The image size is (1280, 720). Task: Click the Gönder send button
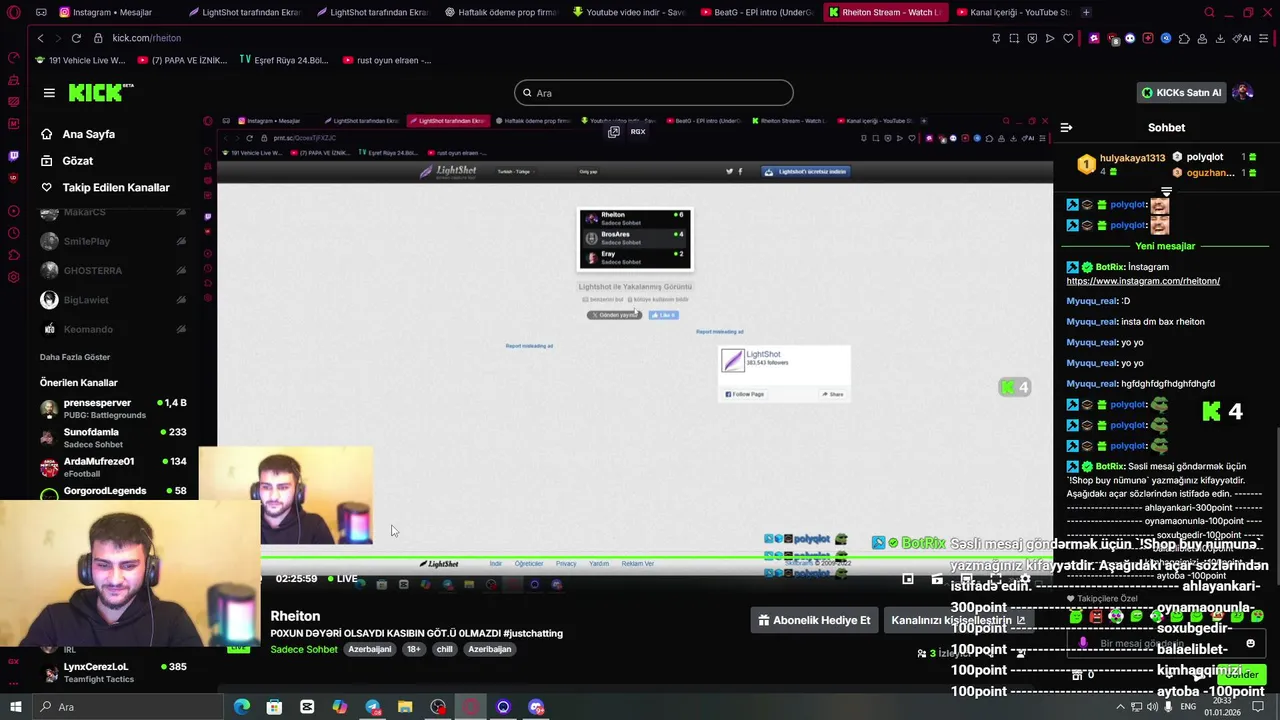pyautogui.click(x=1240, y=674)
